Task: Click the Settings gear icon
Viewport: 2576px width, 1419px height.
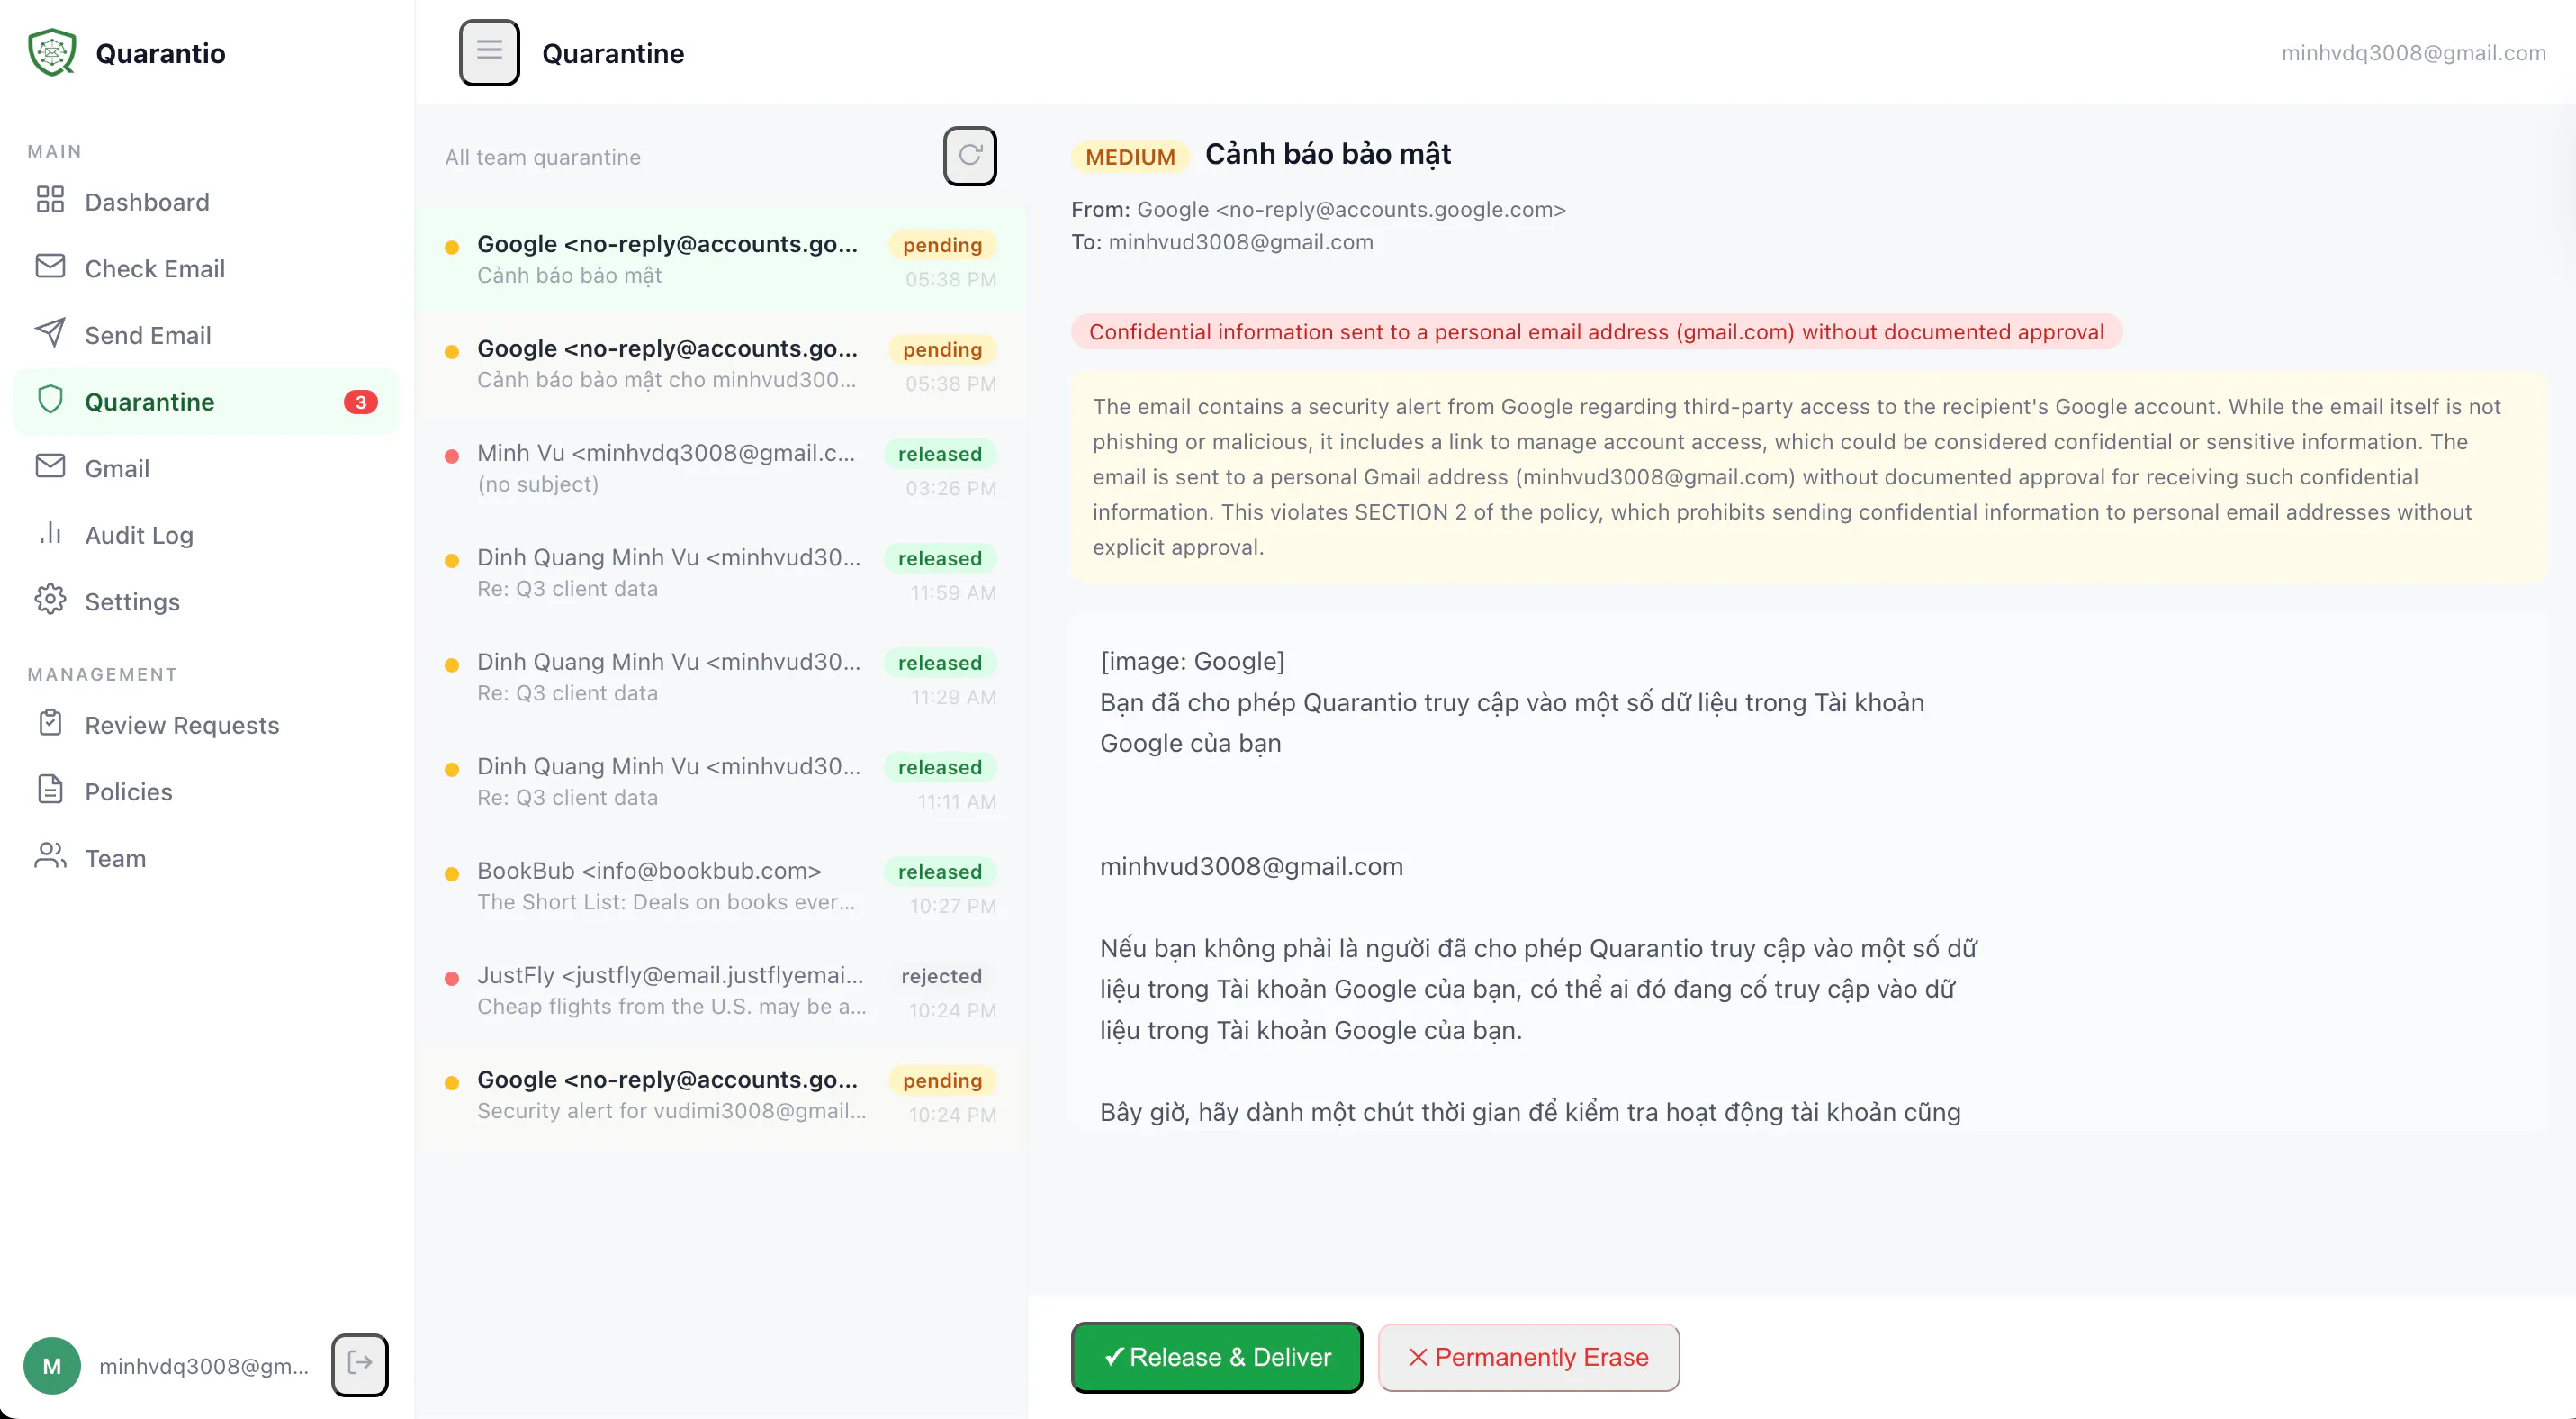Action: coord(50,600)
